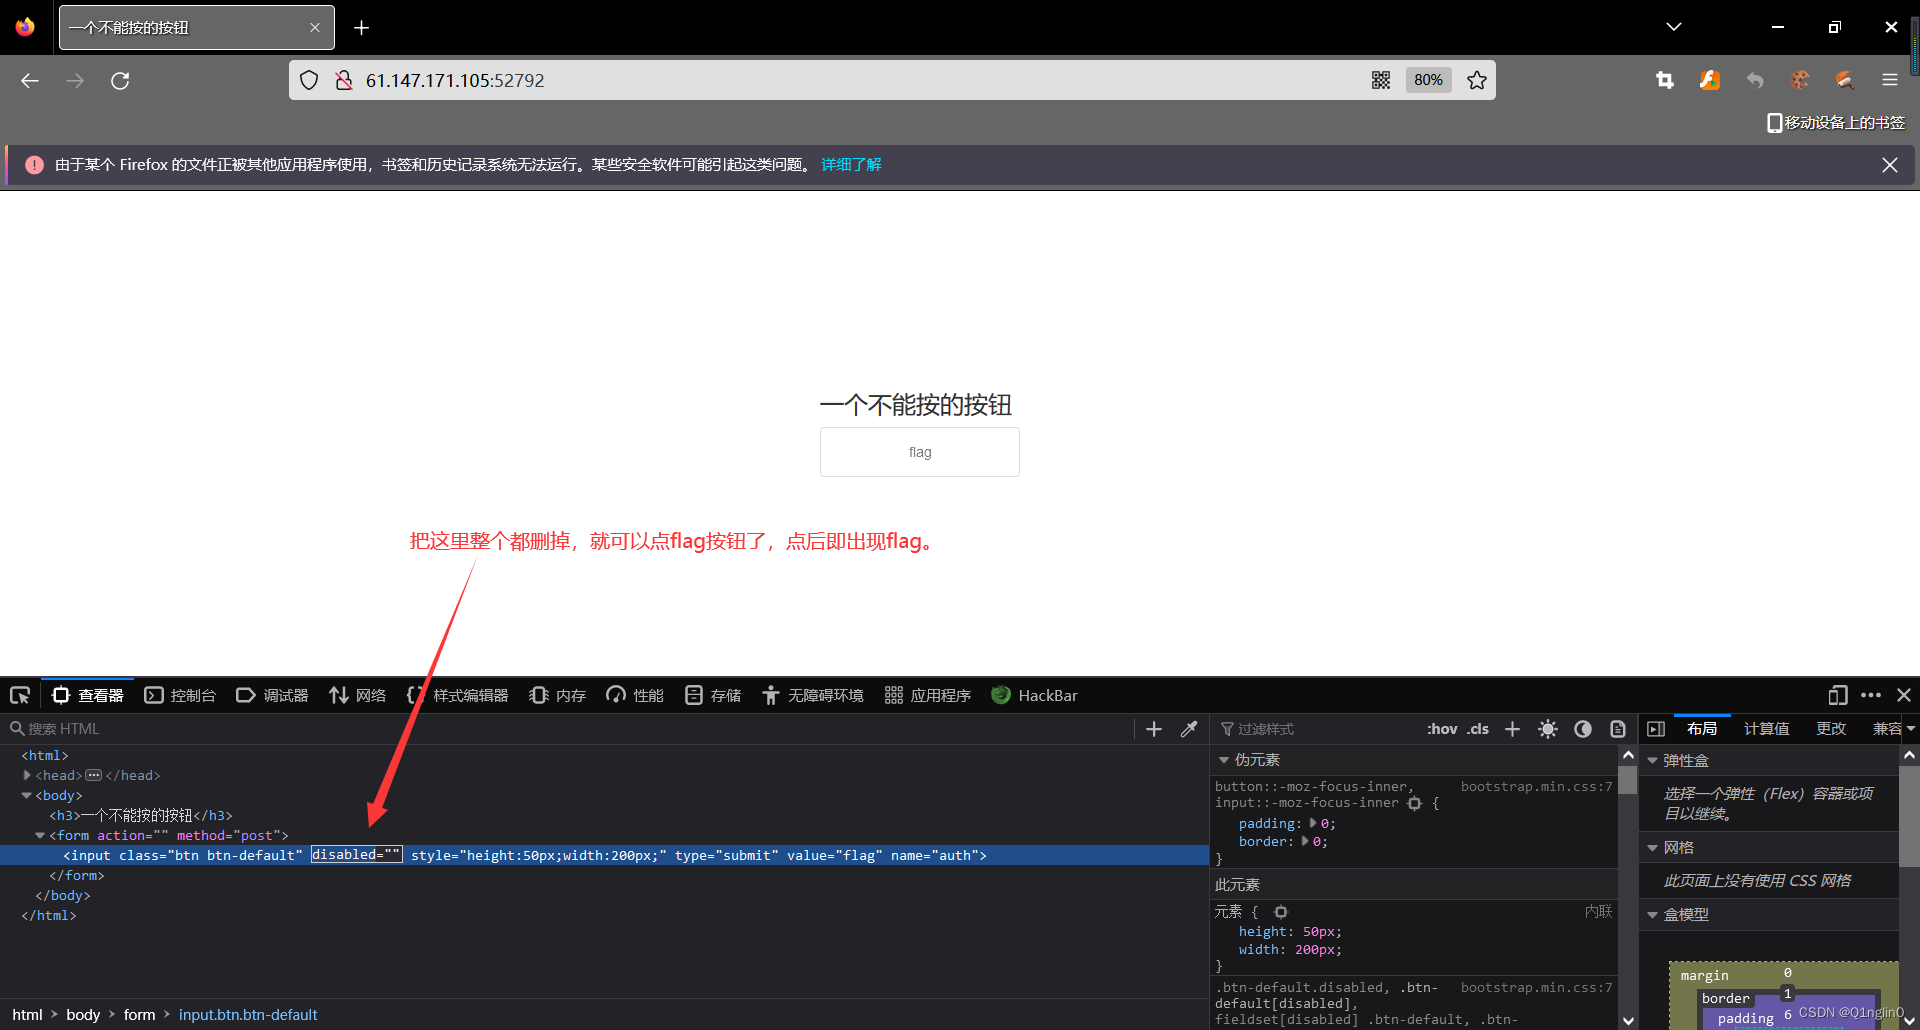Click the screenshot crop toolbar icon
The height and width of the screenshot is (1030, 1920).
[x=1665, y=81]
